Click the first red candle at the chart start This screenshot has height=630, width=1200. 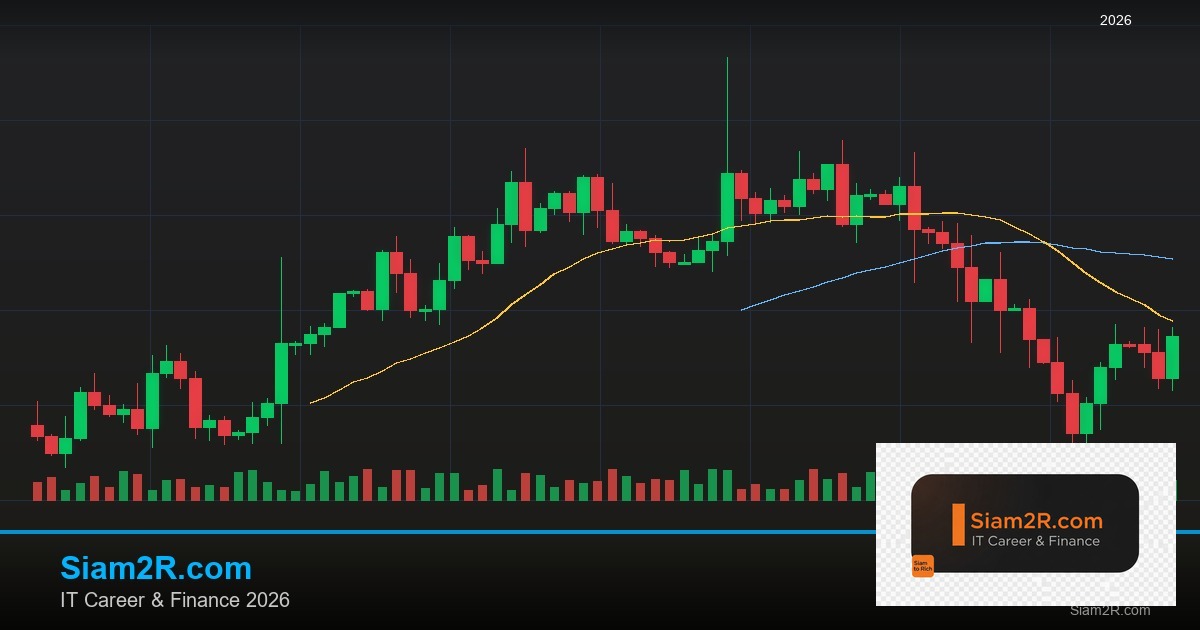click(x=37, y=431)
